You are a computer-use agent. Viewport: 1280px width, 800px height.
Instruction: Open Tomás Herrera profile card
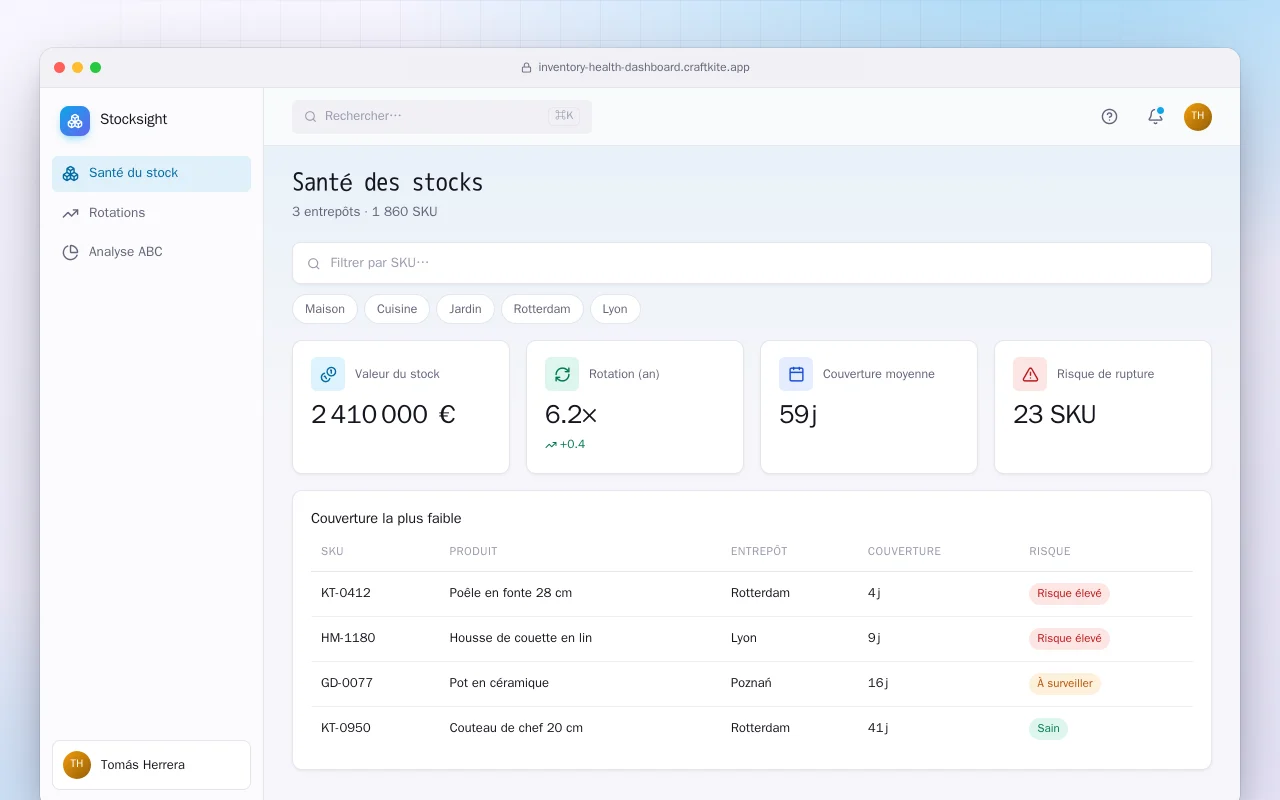click(152, 765)
